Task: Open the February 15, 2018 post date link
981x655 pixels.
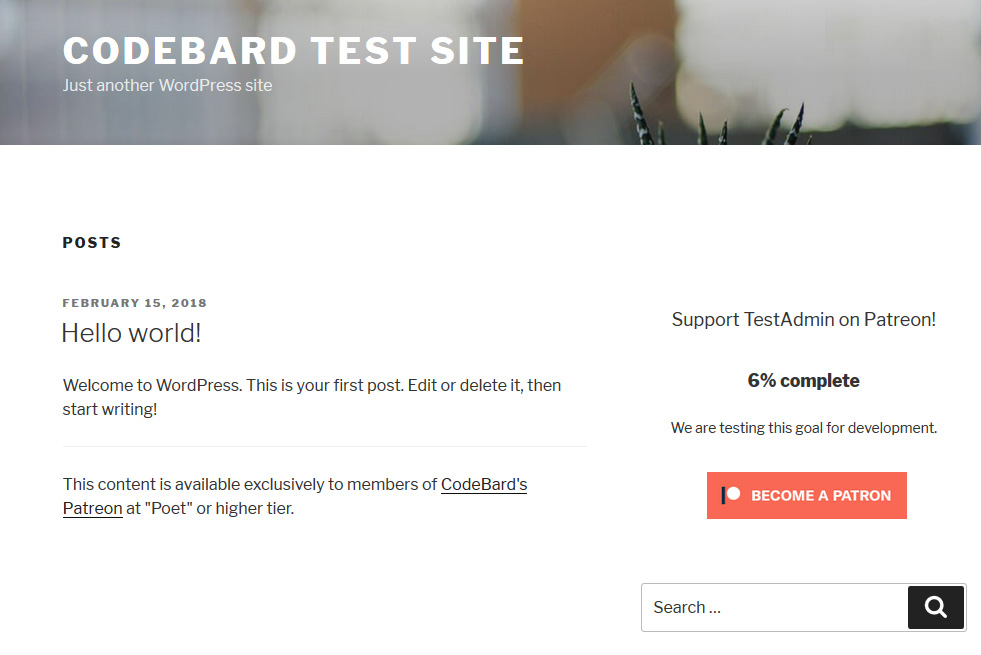Action: pos(135,303)
